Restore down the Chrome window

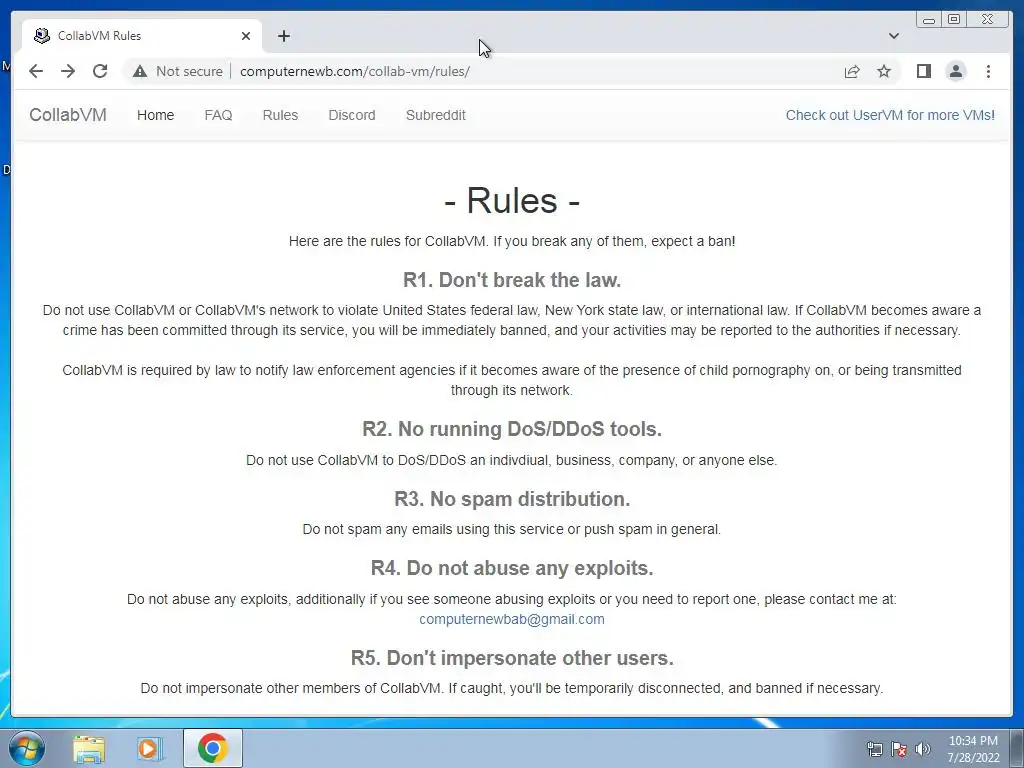tap(954, 20)
